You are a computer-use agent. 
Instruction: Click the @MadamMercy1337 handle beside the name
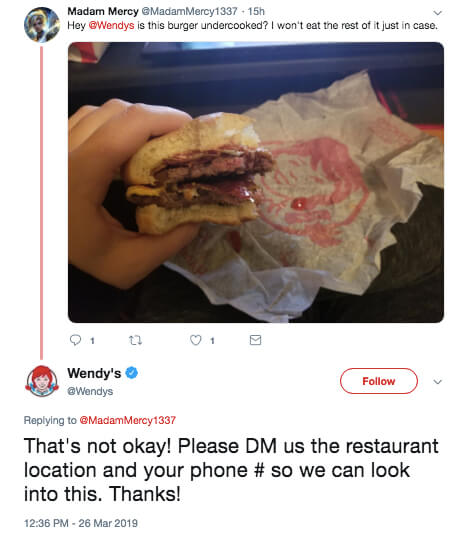point(189,11)
